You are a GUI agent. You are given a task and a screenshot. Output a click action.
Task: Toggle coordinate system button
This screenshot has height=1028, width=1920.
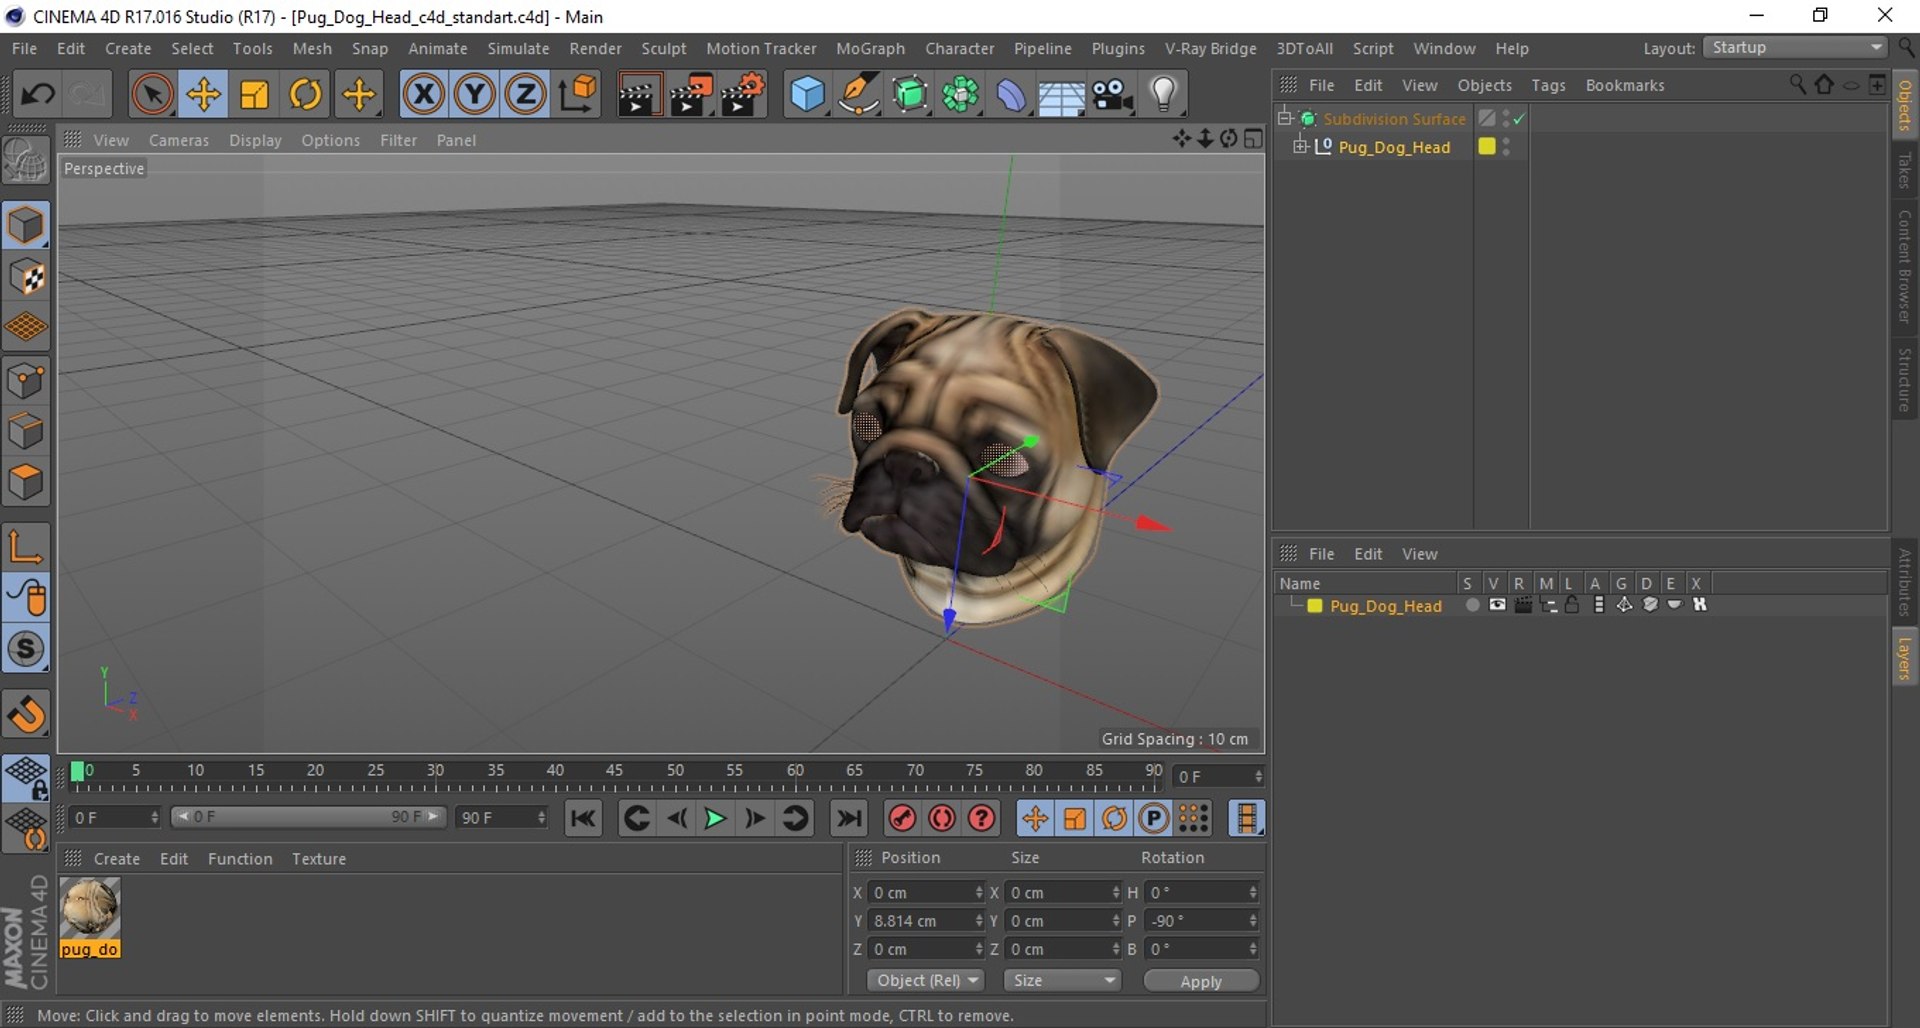tap(578, 95)
